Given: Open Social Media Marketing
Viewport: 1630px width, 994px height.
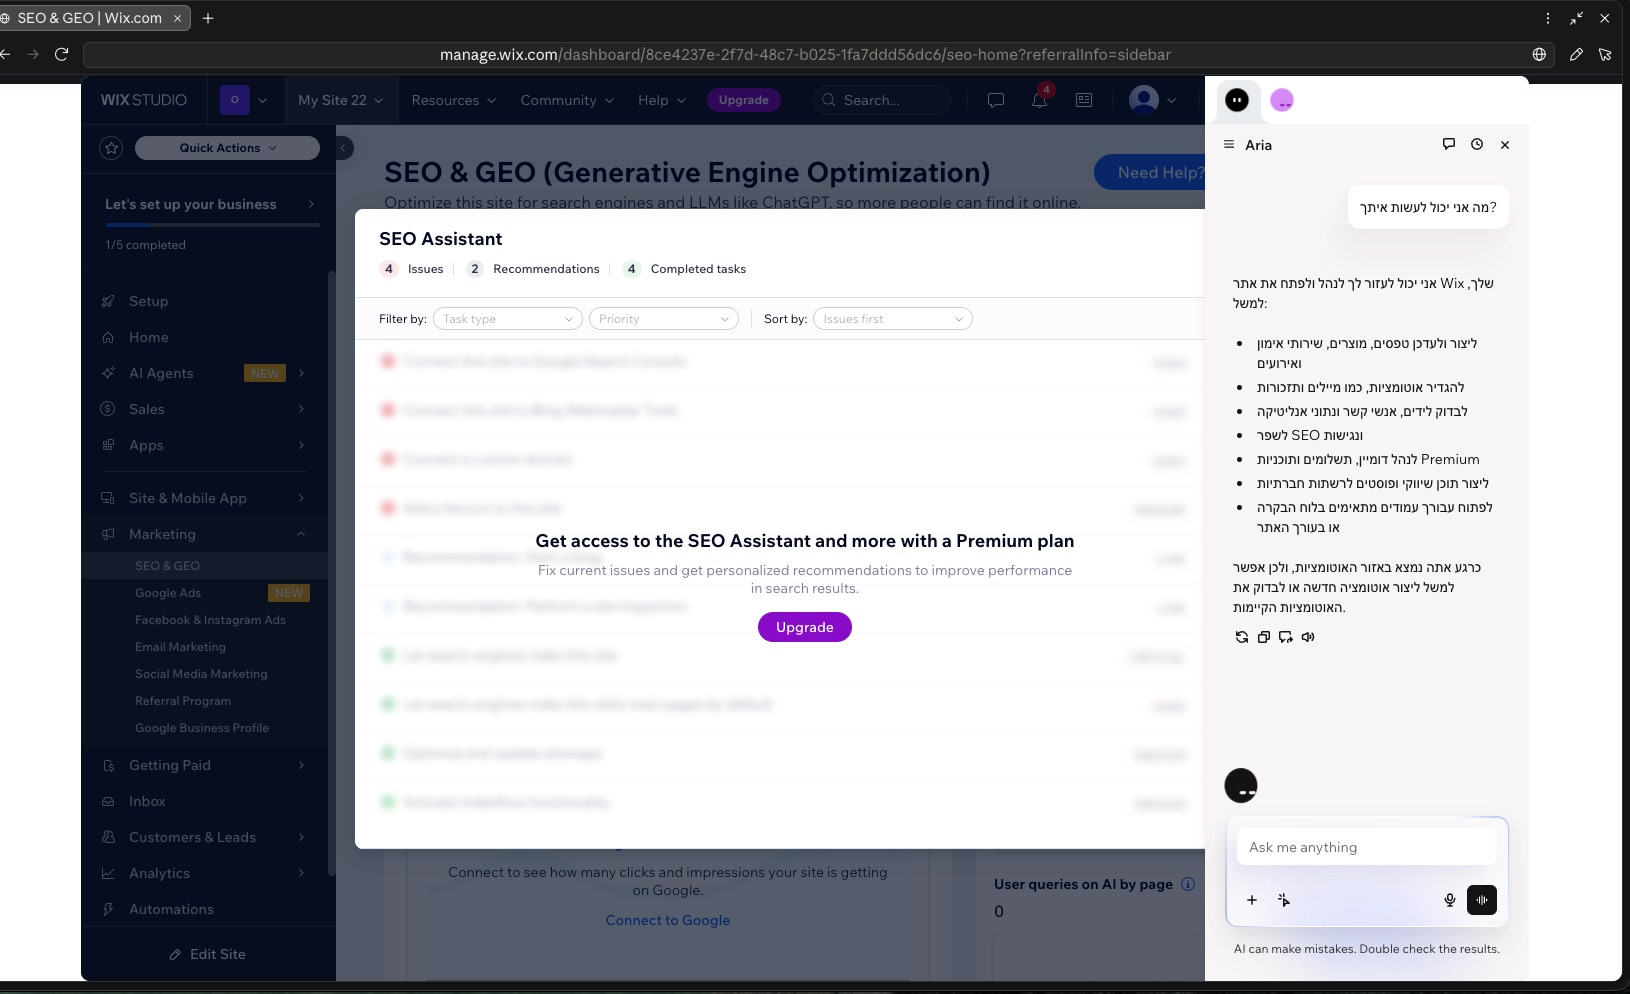Looking at the screenshot, I should tap(205, 674).
